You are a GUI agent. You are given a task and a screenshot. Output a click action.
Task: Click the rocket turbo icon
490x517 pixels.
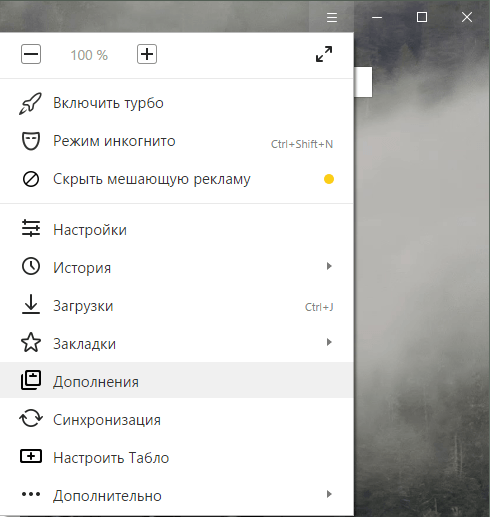click(30, 104)
